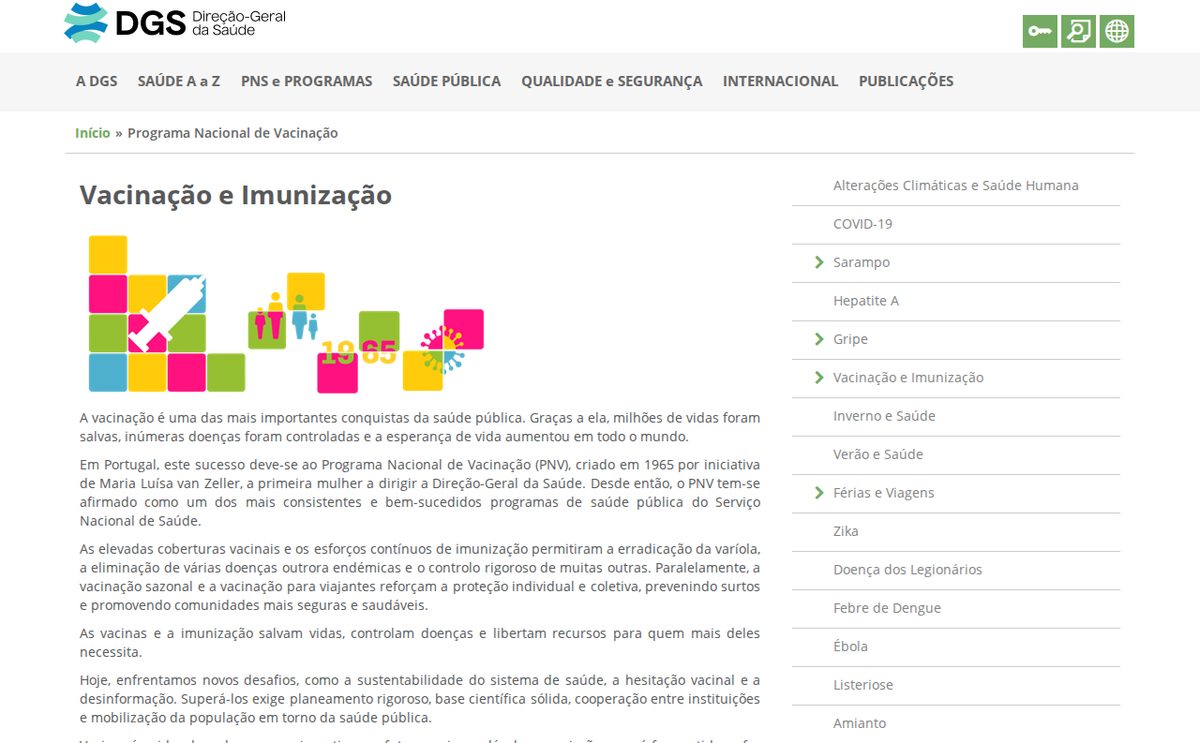Viewport: 1200px width, 743px height.
Task: Click the Vacinação e Imunização page heading
Action: coord(236,195)
